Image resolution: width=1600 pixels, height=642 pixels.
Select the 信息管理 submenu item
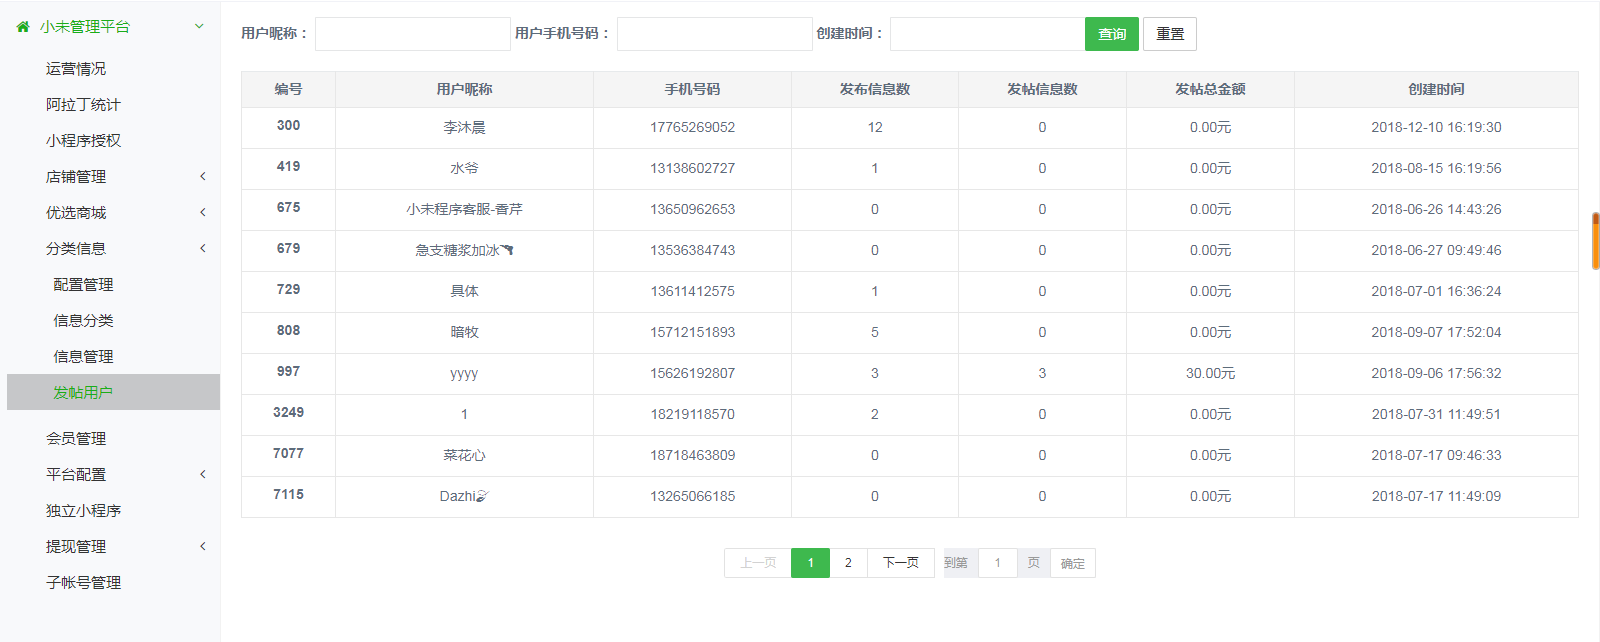83,357
